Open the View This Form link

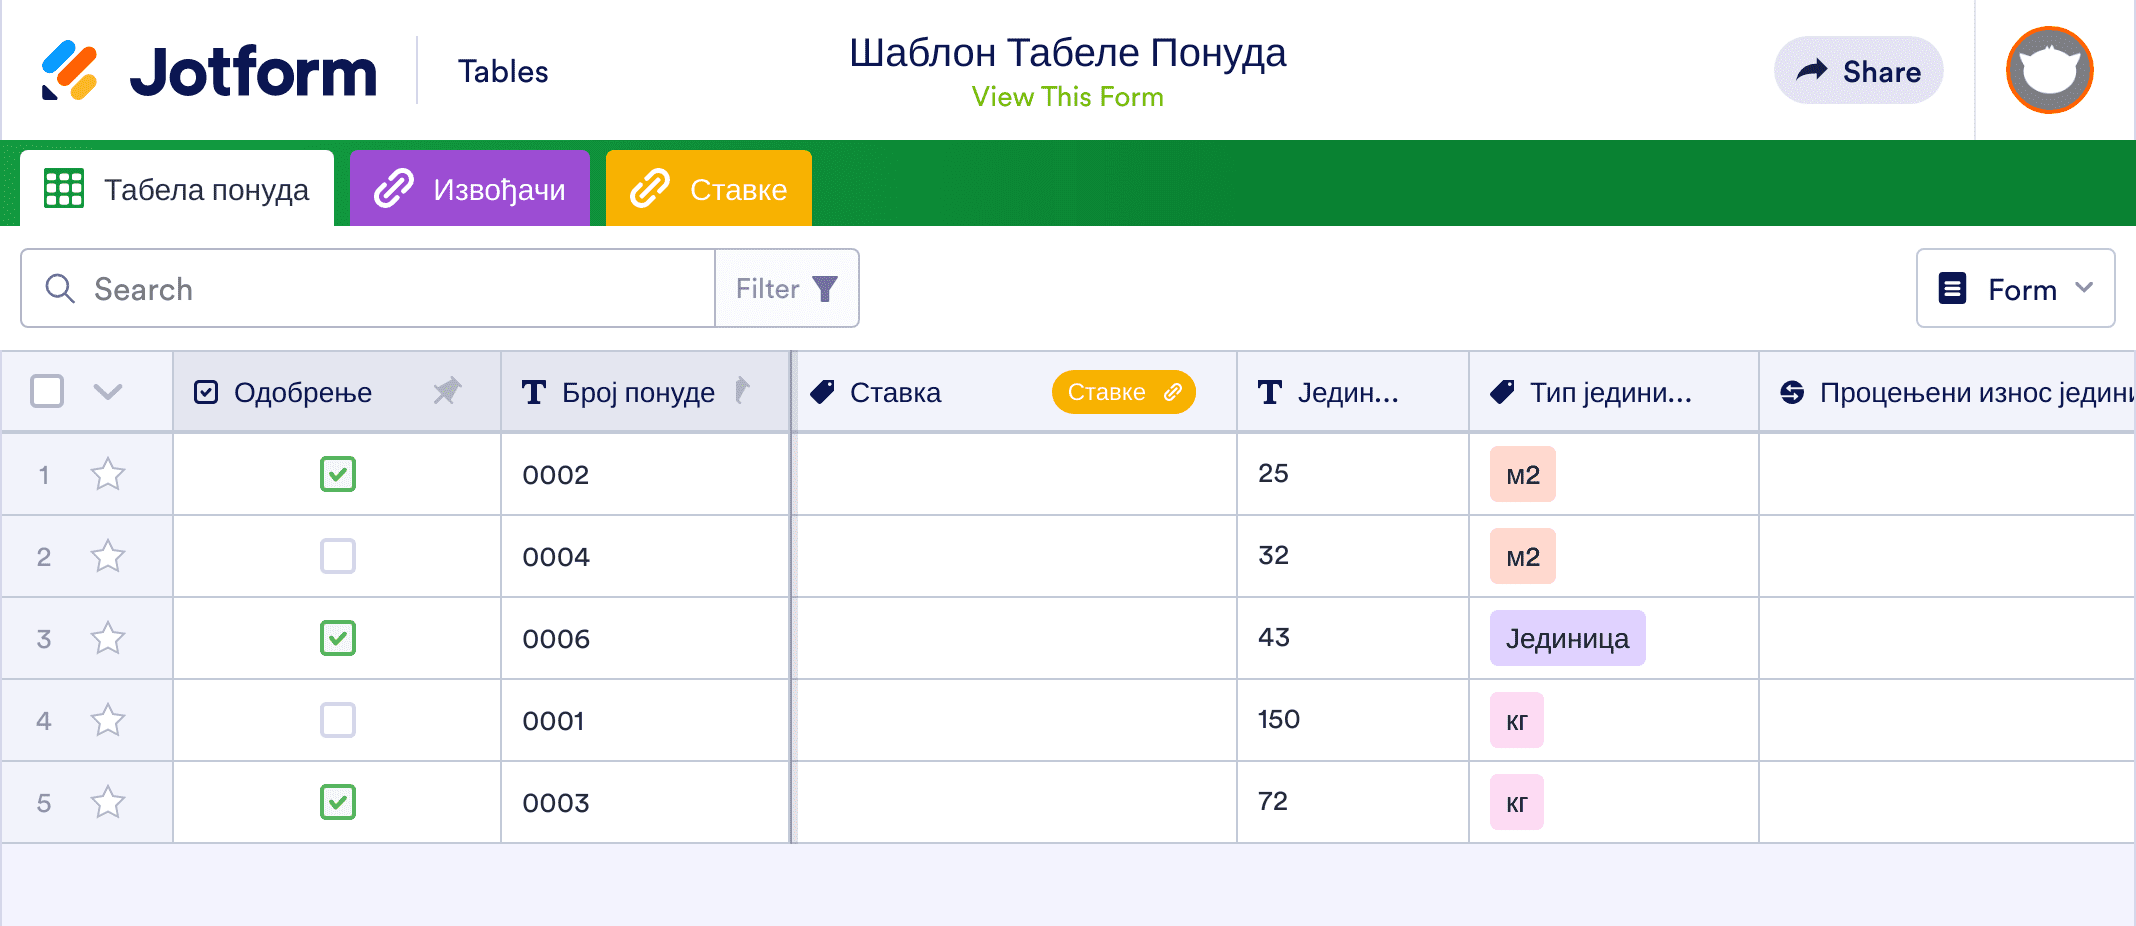click(x=1067, y=96)
